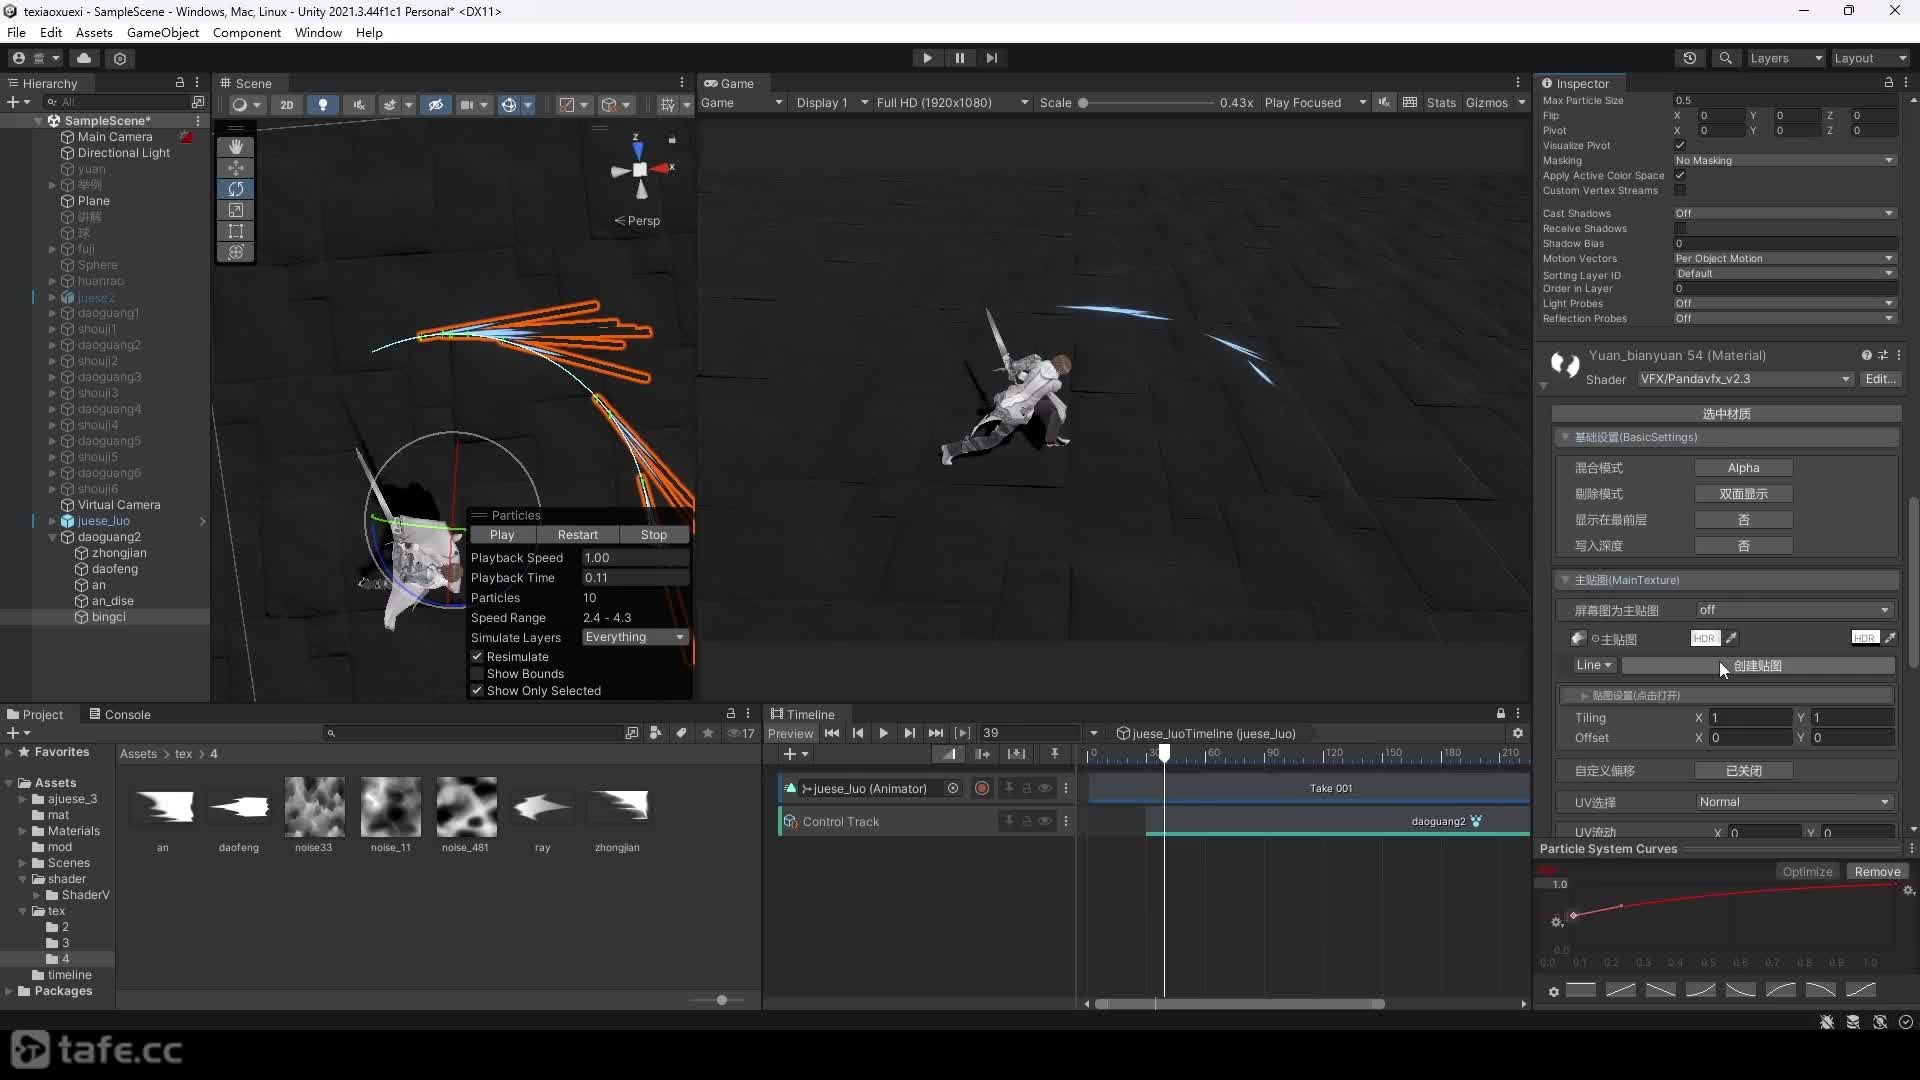Open the Shader dropdown VFX/Pandavfx_v2.3

pos(1746,379)
